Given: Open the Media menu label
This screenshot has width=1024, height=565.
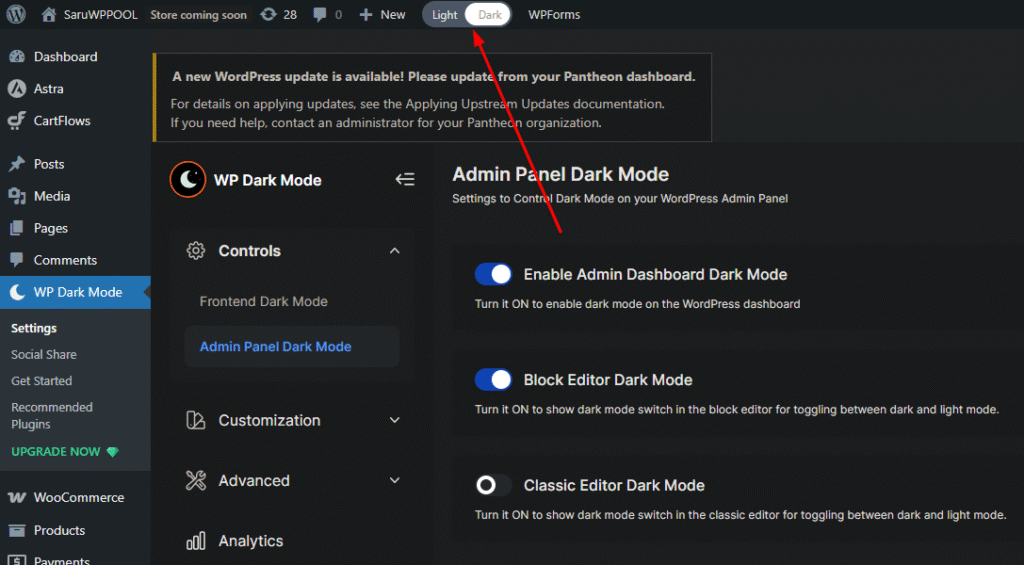Looking at the screenshot, I should coord(52,196).
